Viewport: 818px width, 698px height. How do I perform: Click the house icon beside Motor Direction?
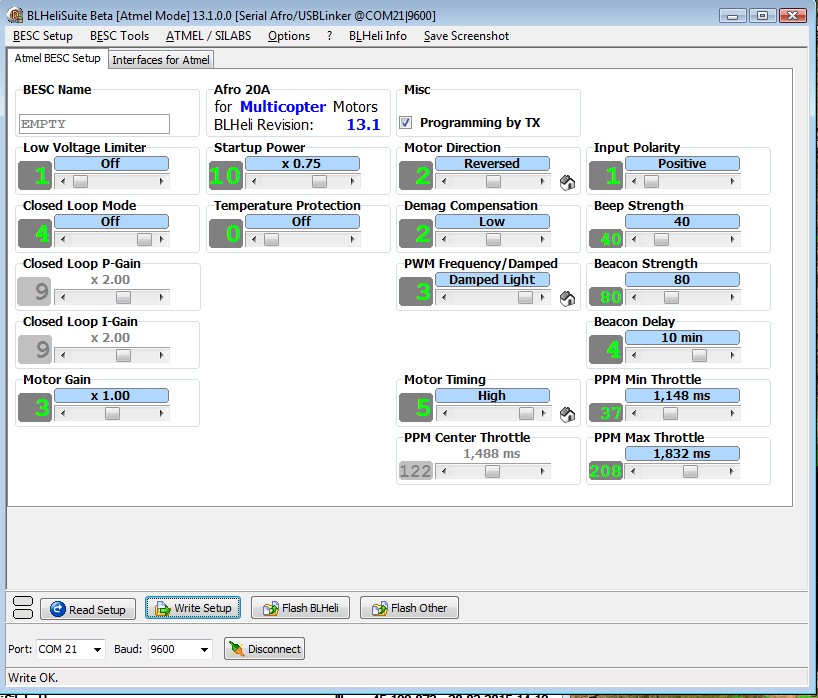point(566,182)
